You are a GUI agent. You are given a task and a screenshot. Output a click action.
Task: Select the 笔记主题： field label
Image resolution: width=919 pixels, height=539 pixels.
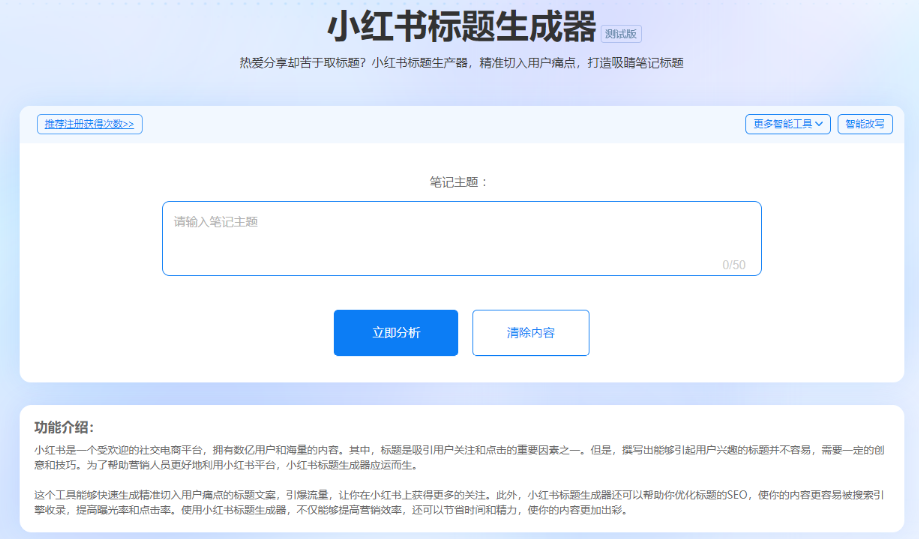[x=459, y=182]
